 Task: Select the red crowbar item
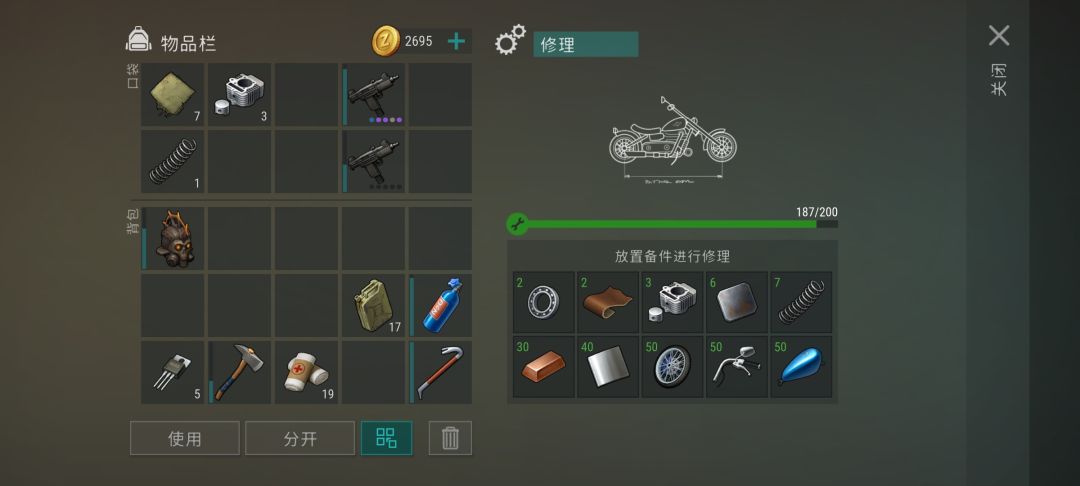pos(440,372)
